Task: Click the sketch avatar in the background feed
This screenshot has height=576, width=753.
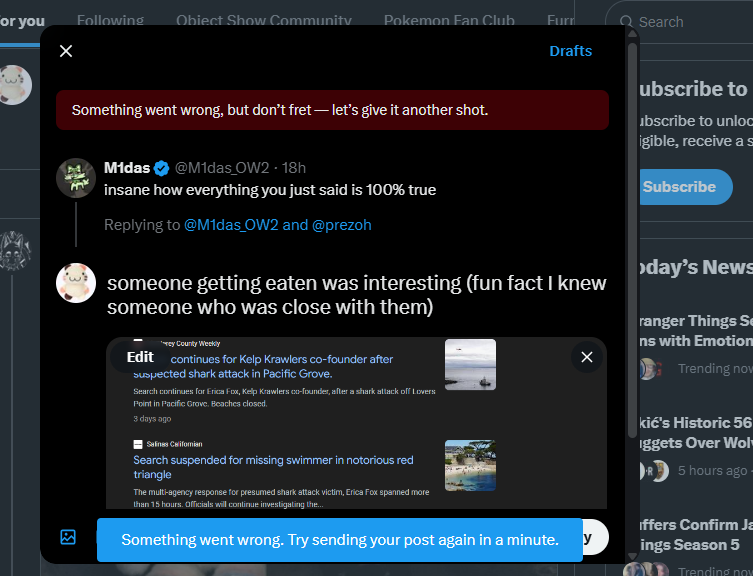Action: pos(15,251)
